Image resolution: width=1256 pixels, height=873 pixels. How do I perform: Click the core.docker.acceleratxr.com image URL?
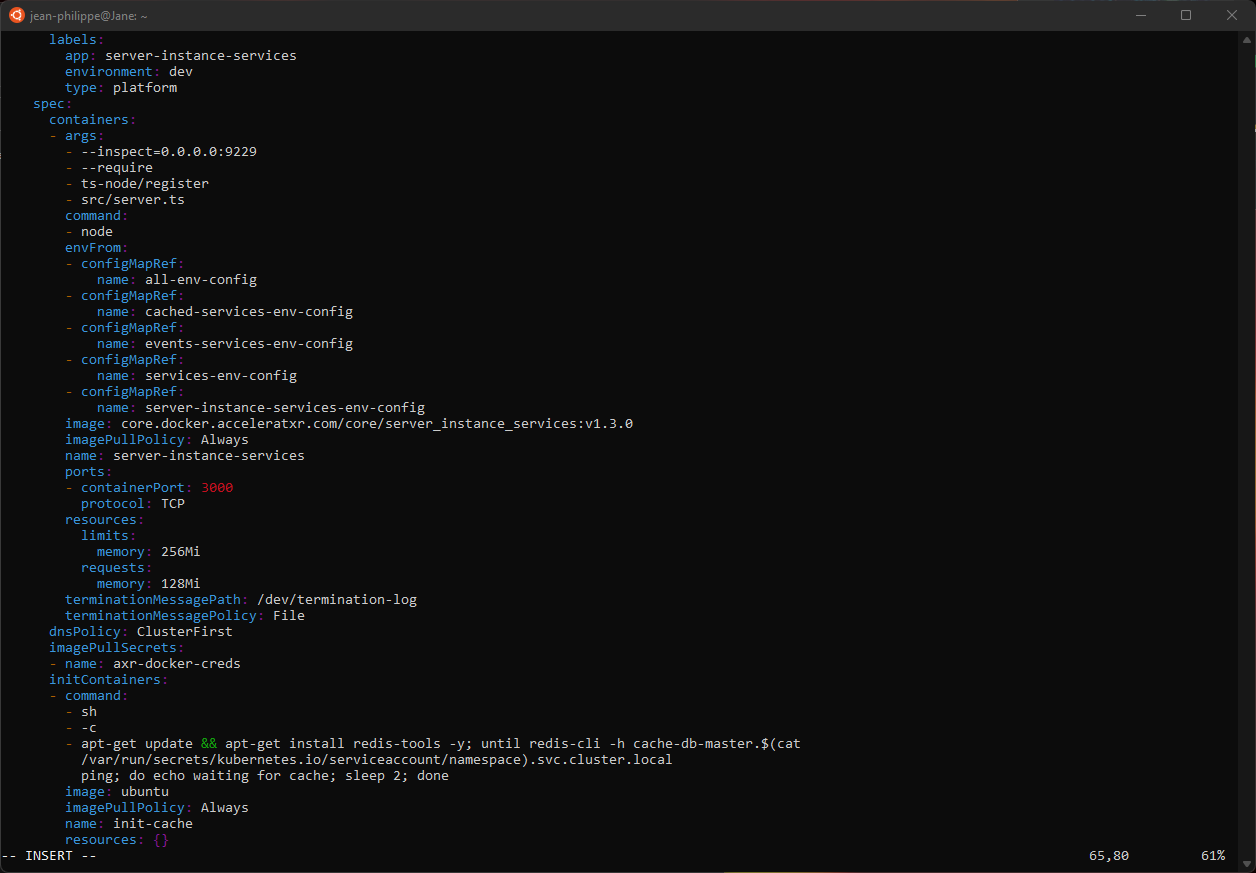tap(377, 424)
